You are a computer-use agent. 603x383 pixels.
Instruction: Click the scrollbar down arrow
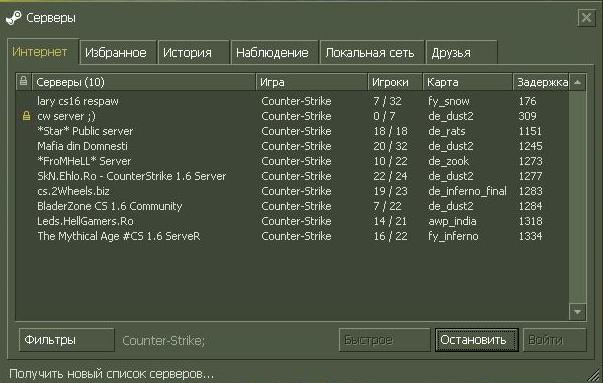[577, 311]
